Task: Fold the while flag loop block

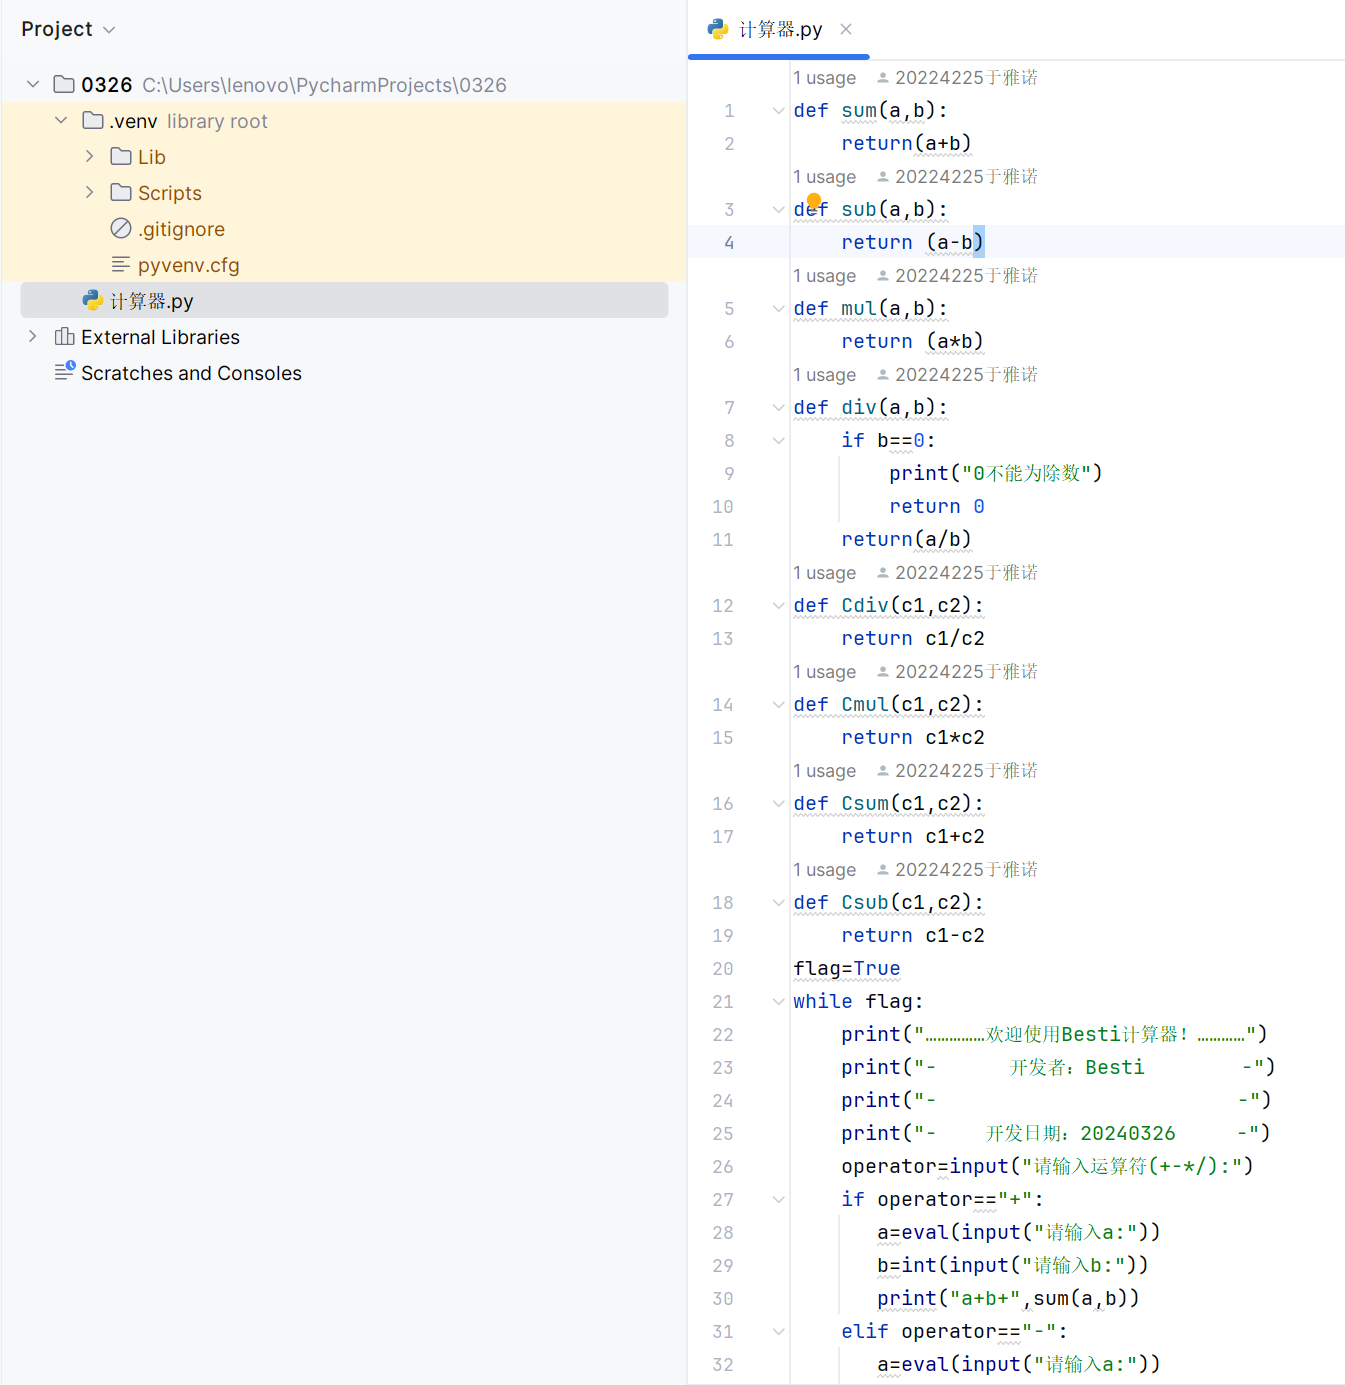Action: pos(778,1002)
